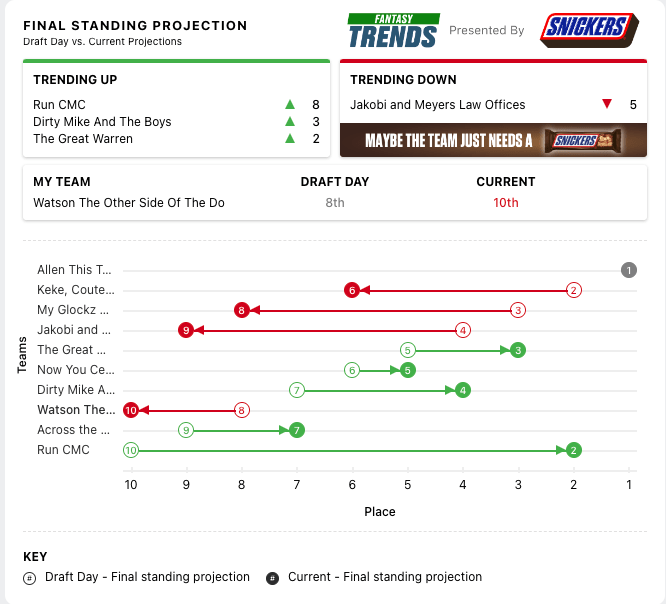Select Run CMC current rank 2 marker
Screen dimensions: 666x604
(x=573, y=450)
